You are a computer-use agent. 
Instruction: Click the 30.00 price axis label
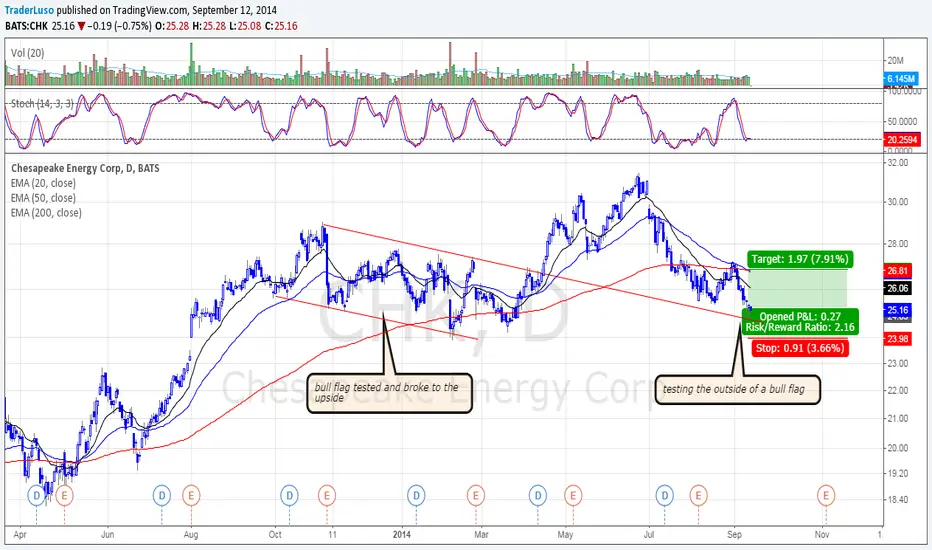click(898, 202)
